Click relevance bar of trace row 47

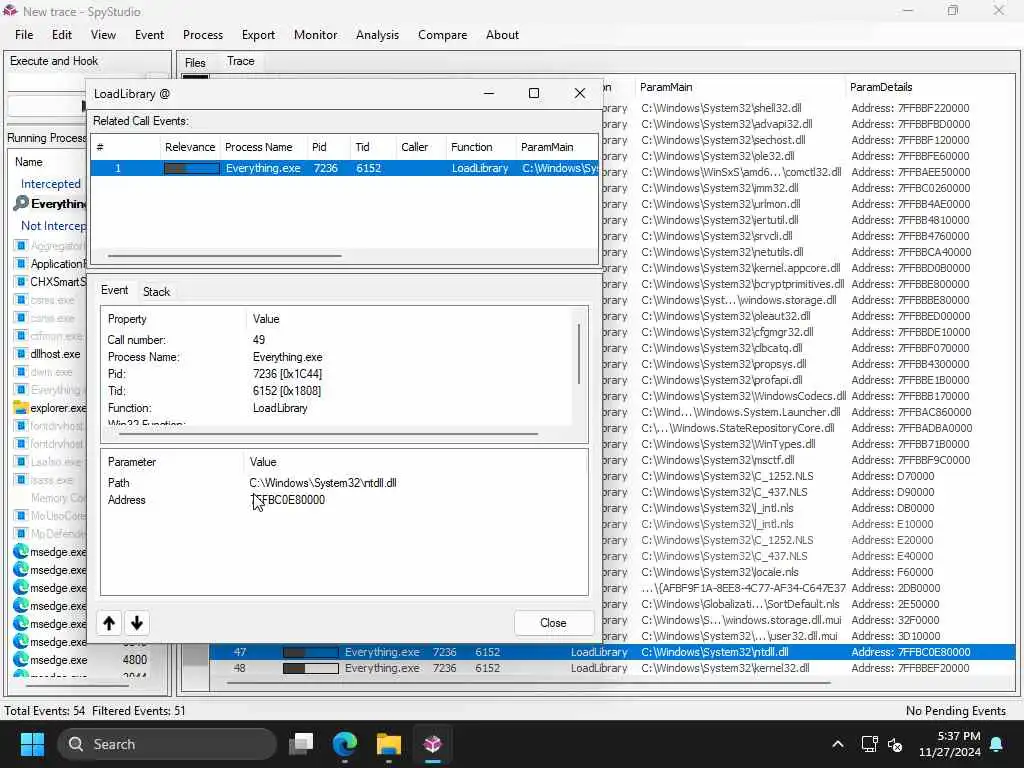pyautogui.click(x=310, y=652)
